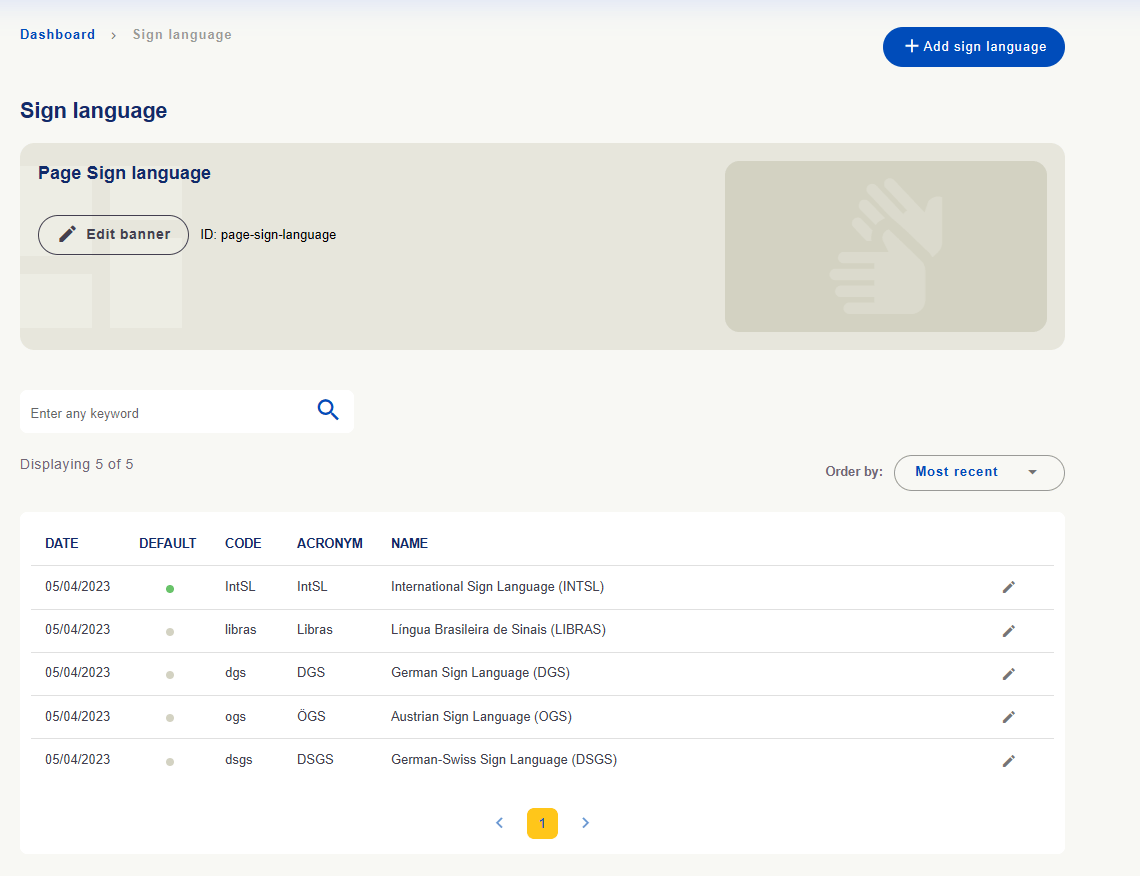Click the dsgs code cell
1140x876 pixels.
click(x=238, y=760)
